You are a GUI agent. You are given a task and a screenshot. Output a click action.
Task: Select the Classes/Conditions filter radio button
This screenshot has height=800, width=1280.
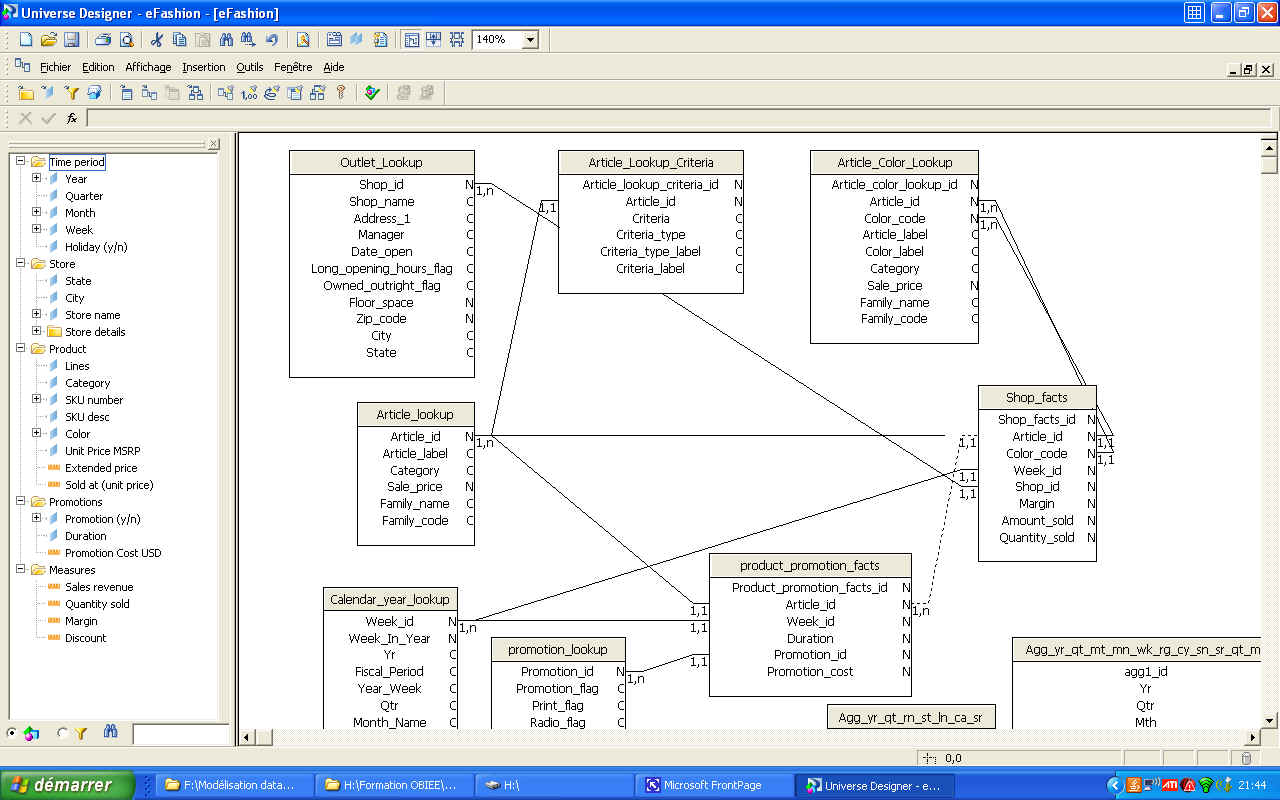click(x=62, y=733)
